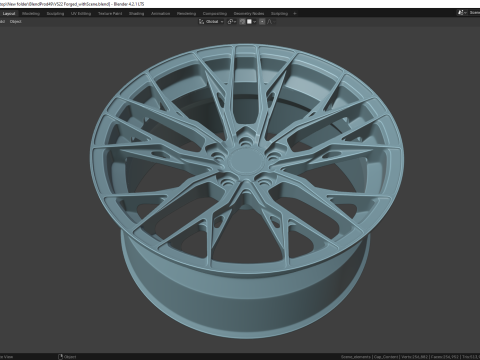Toggle proportional editing button

(262, 22)
